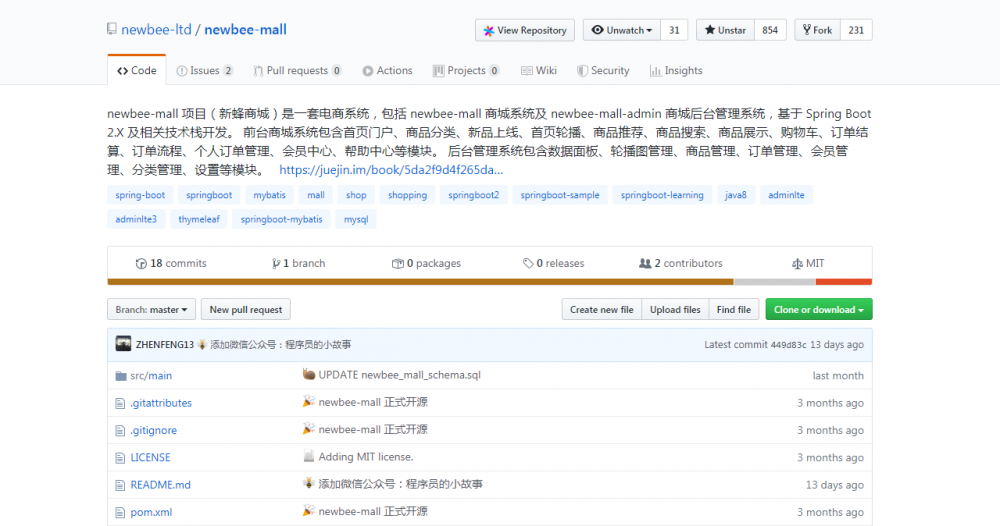The height and width of the screenshot is (526, 1000).
Task: Open the Actions tab
Action: pos(388,70)
